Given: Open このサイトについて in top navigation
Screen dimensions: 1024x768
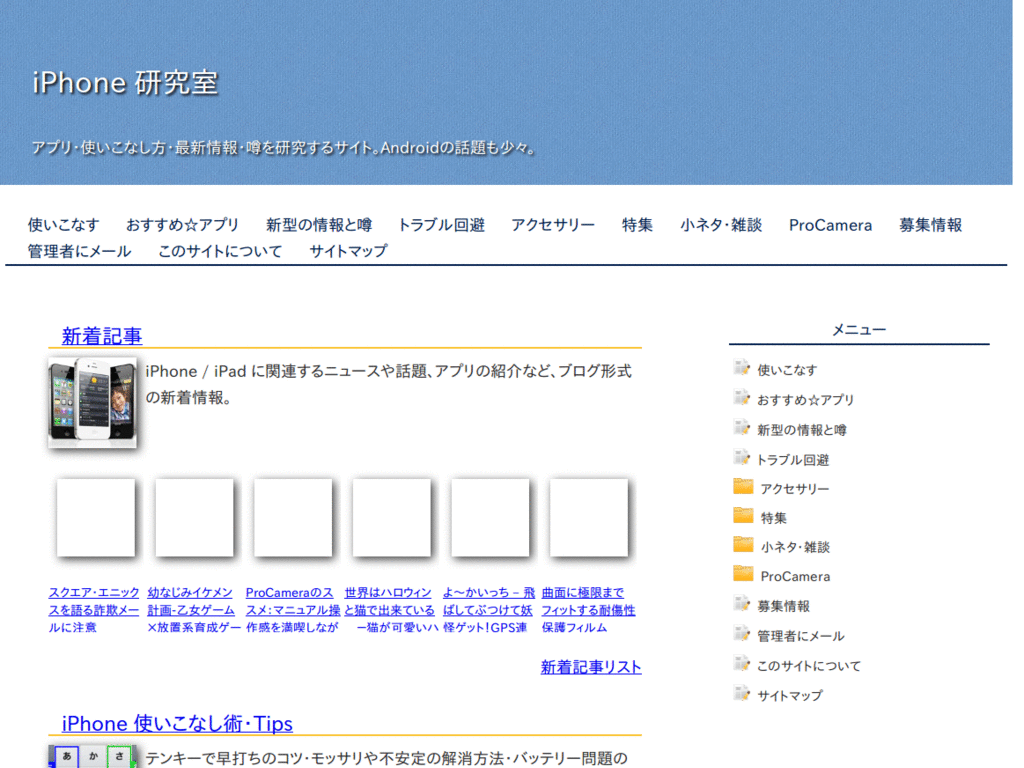Looking at the screenshot, I should (x=220, y=251).
